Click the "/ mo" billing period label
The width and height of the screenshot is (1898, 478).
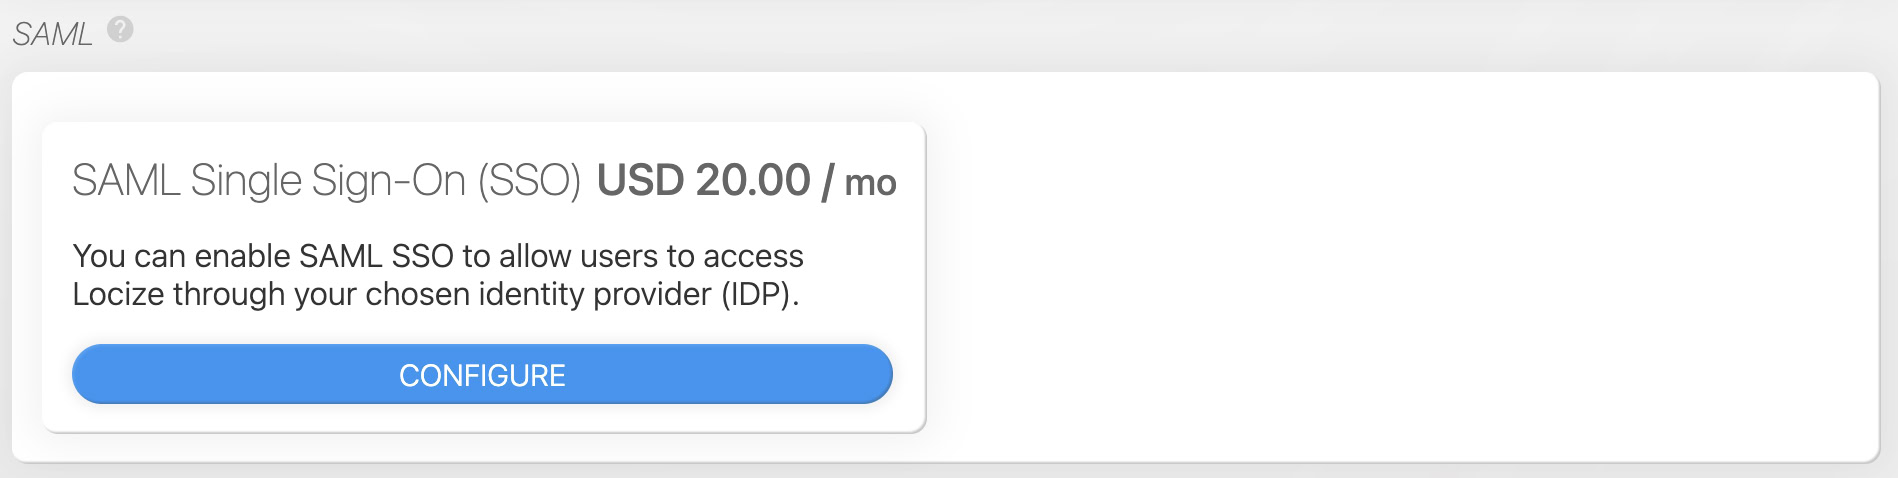[x=860, y=183]
